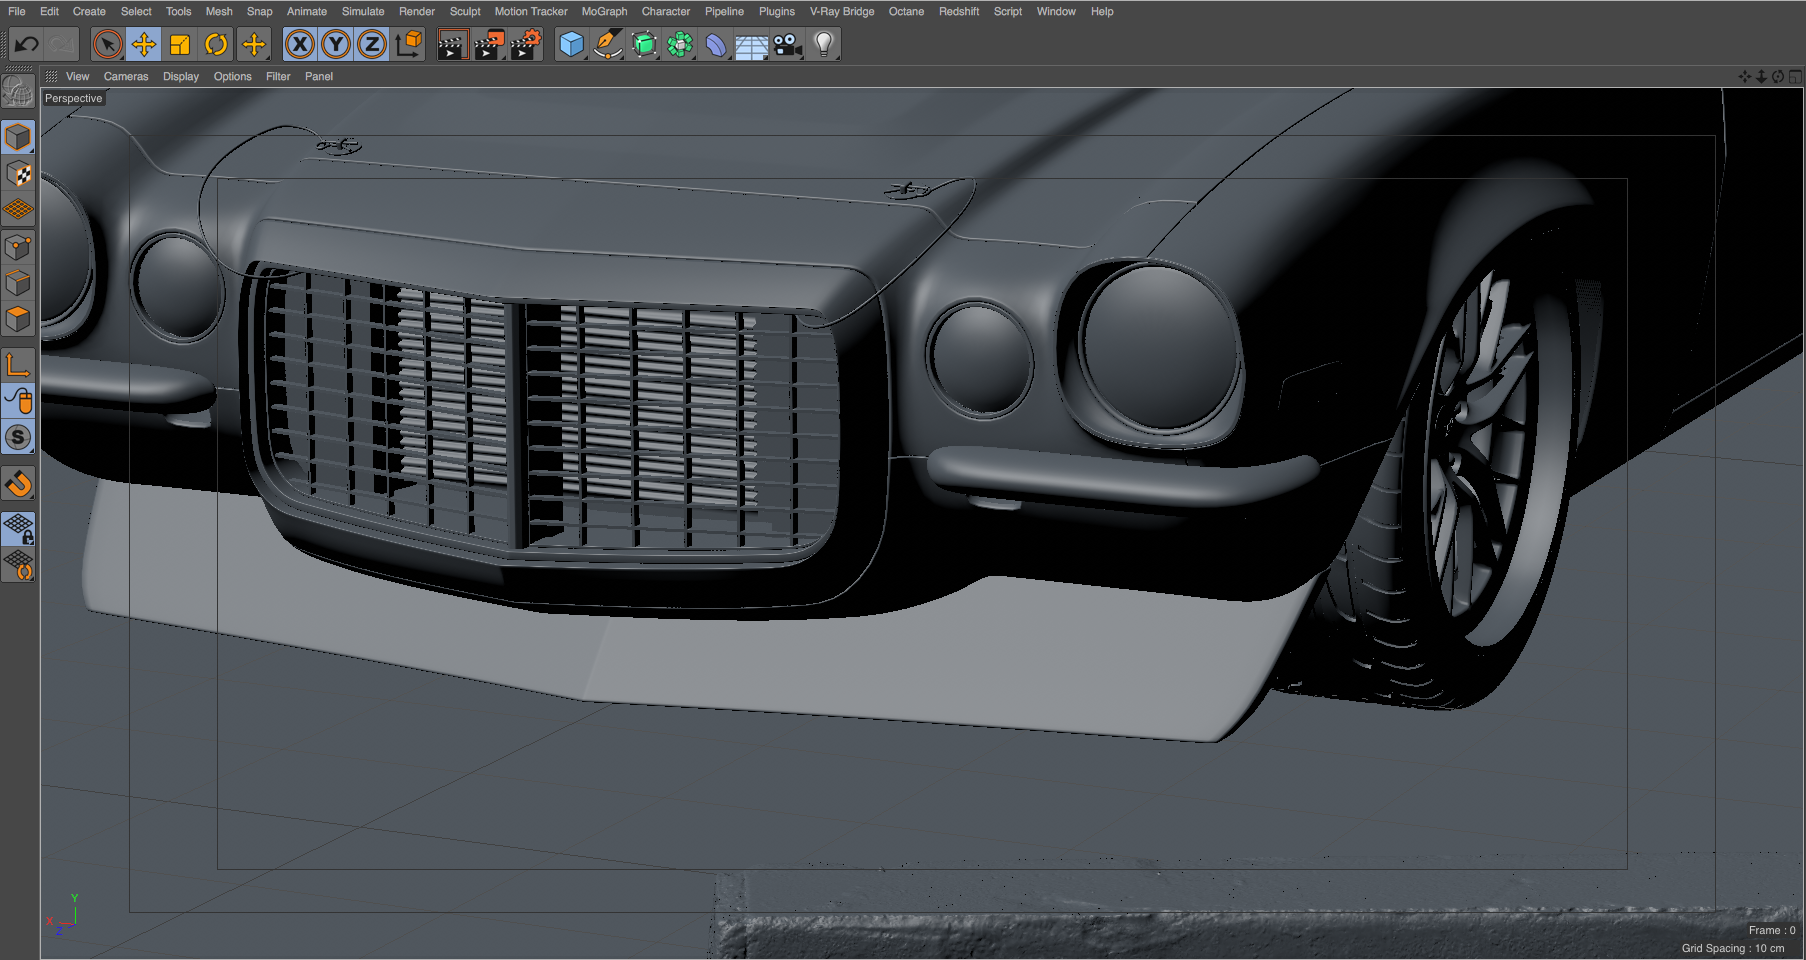Enable Snap with the magnet icon
The image size is (1806, 960).
click(x=18, y=484)
